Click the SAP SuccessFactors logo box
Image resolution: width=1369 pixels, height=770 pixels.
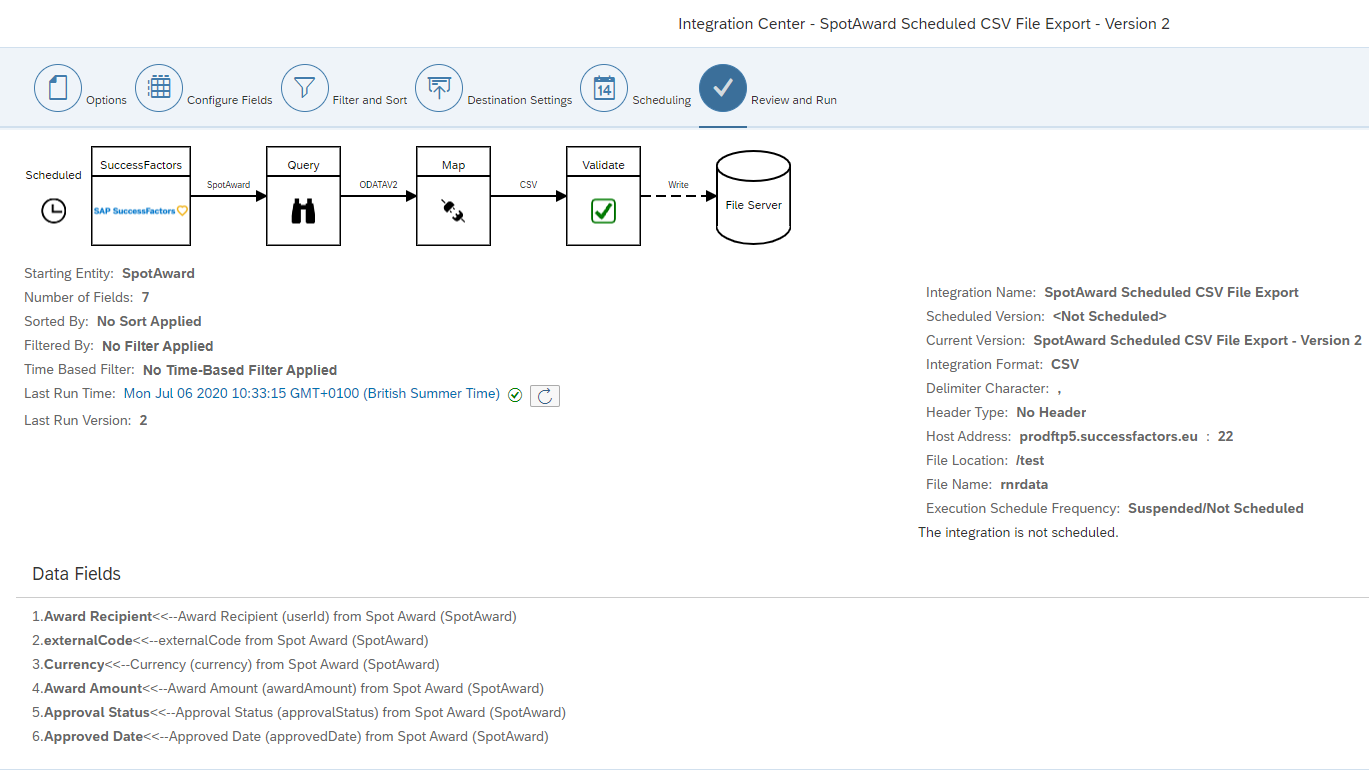[141, 211]
